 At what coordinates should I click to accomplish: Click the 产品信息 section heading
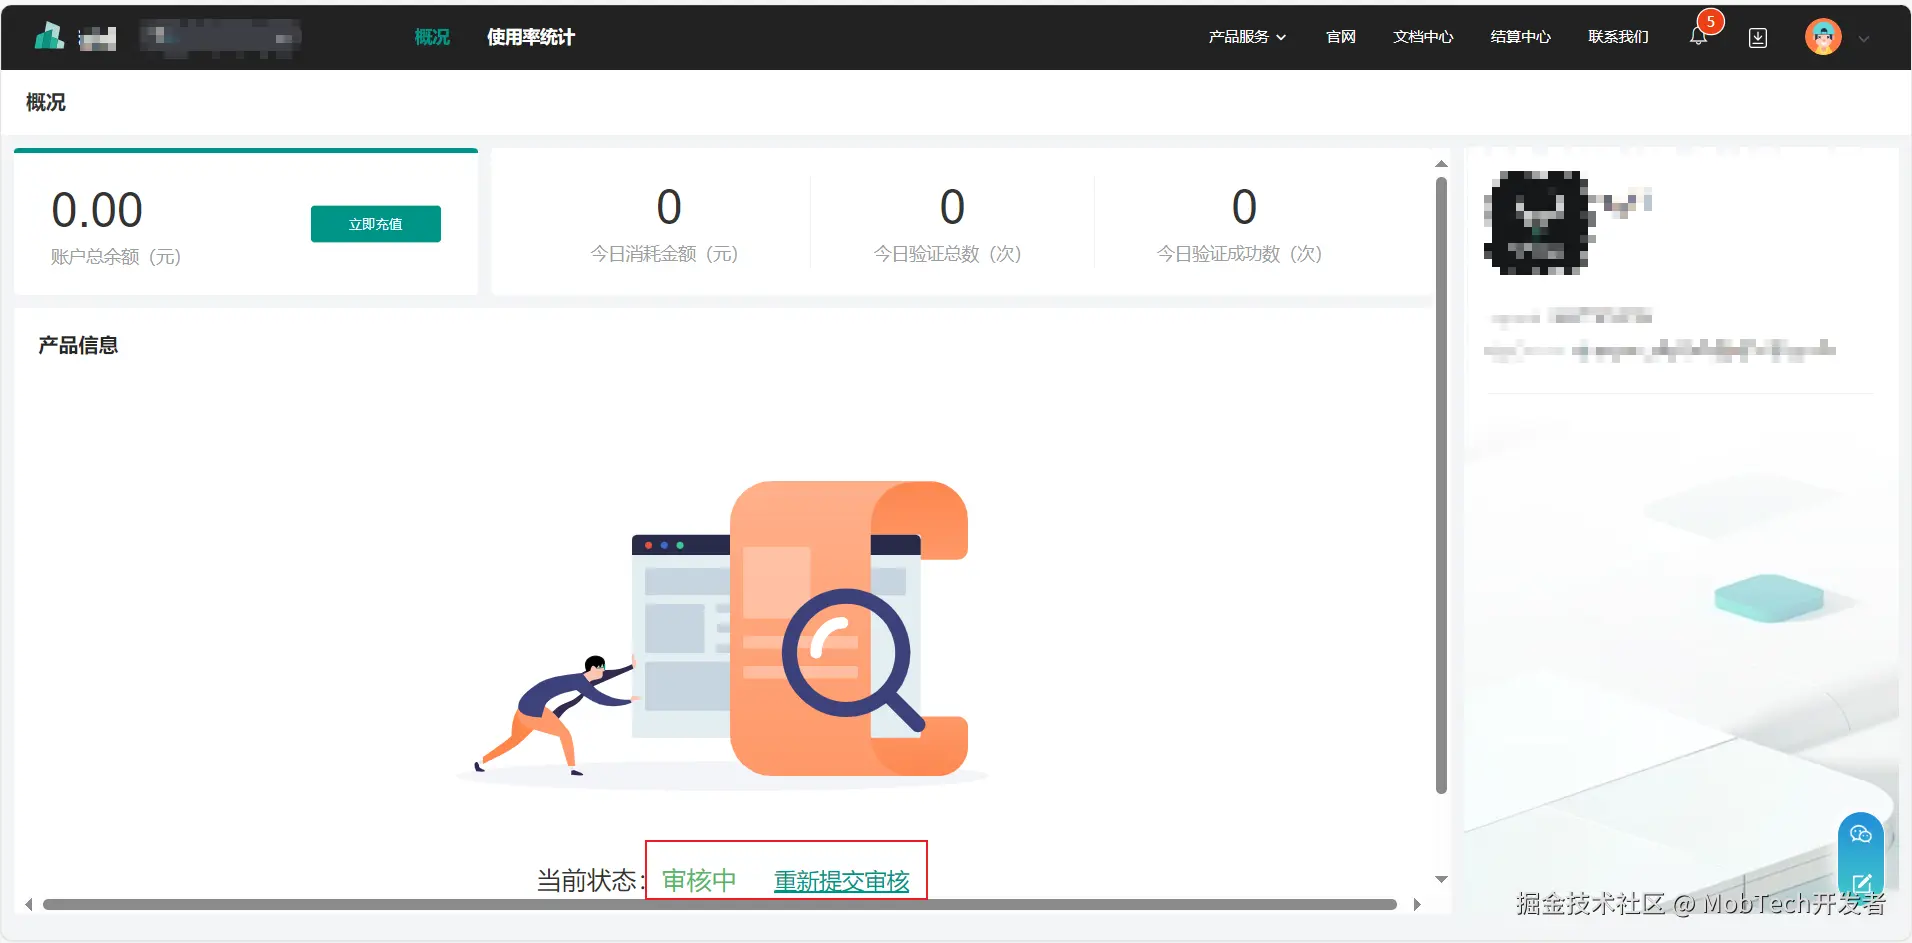[78, 345]
